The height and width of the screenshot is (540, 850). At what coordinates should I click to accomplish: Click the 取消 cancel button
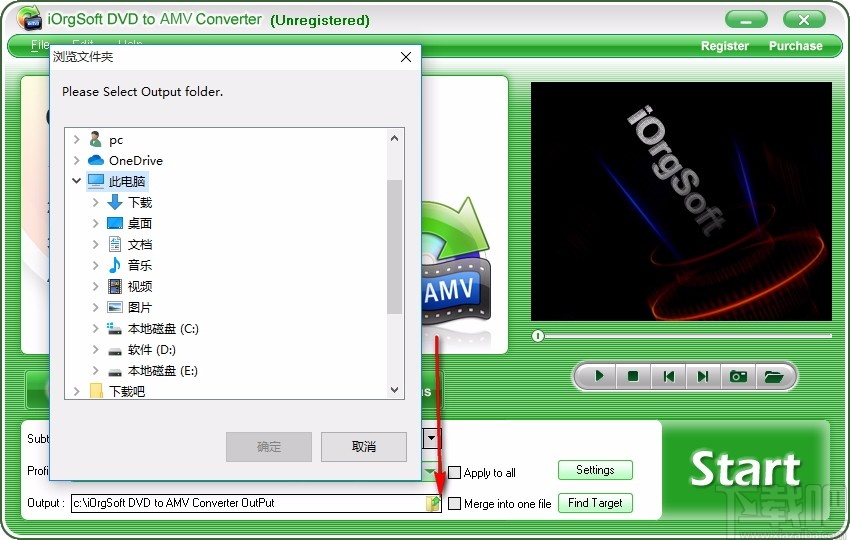[x=364, y=447]
